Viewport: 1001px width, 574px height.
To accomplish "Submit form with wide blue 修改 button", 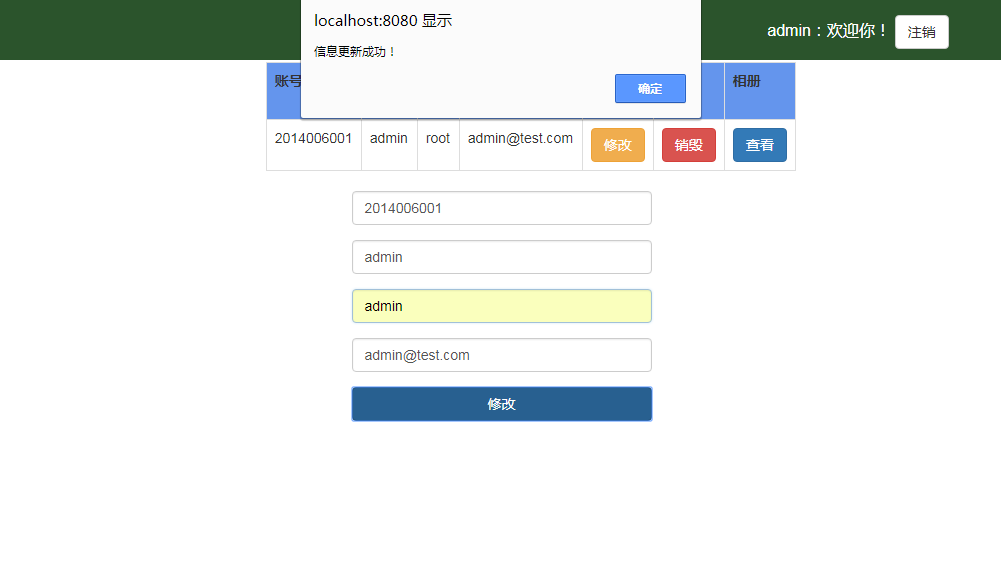I will pos(501,404).
